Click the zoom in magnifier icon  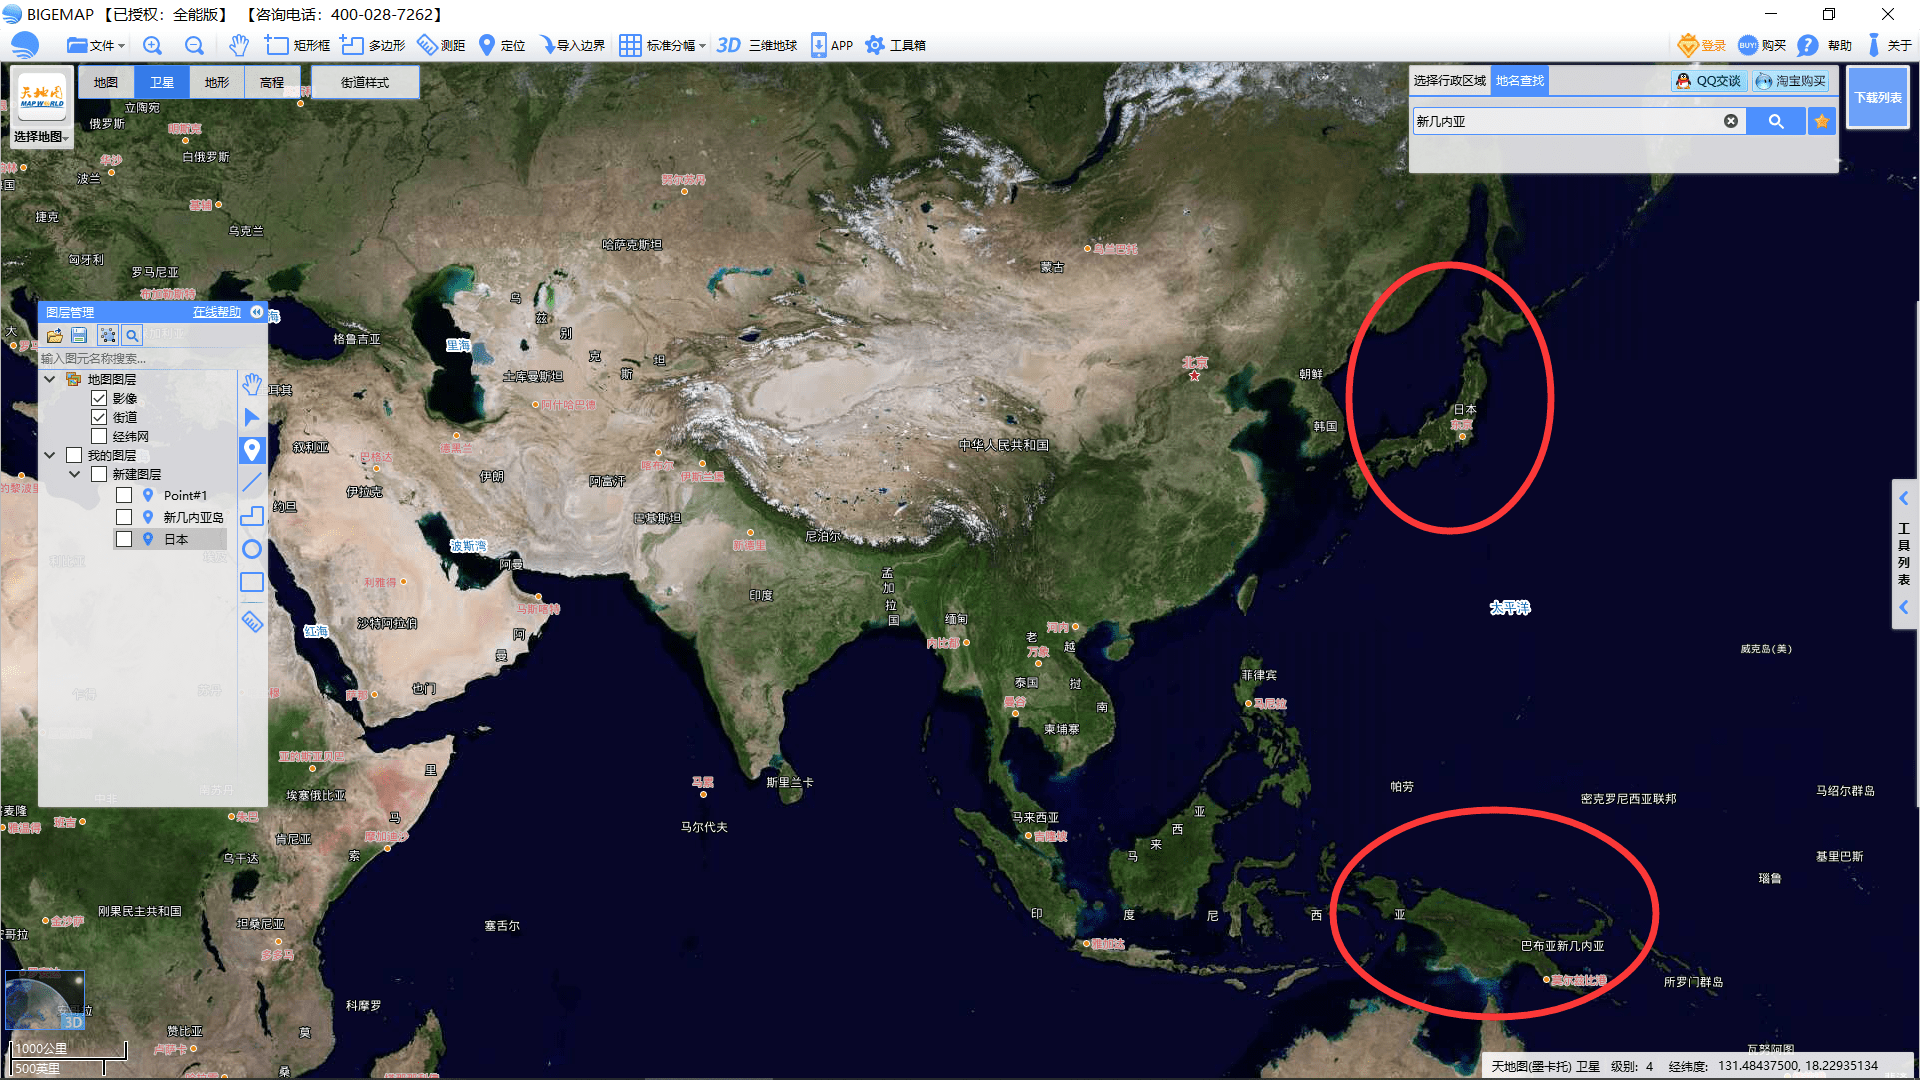[152, 45]
